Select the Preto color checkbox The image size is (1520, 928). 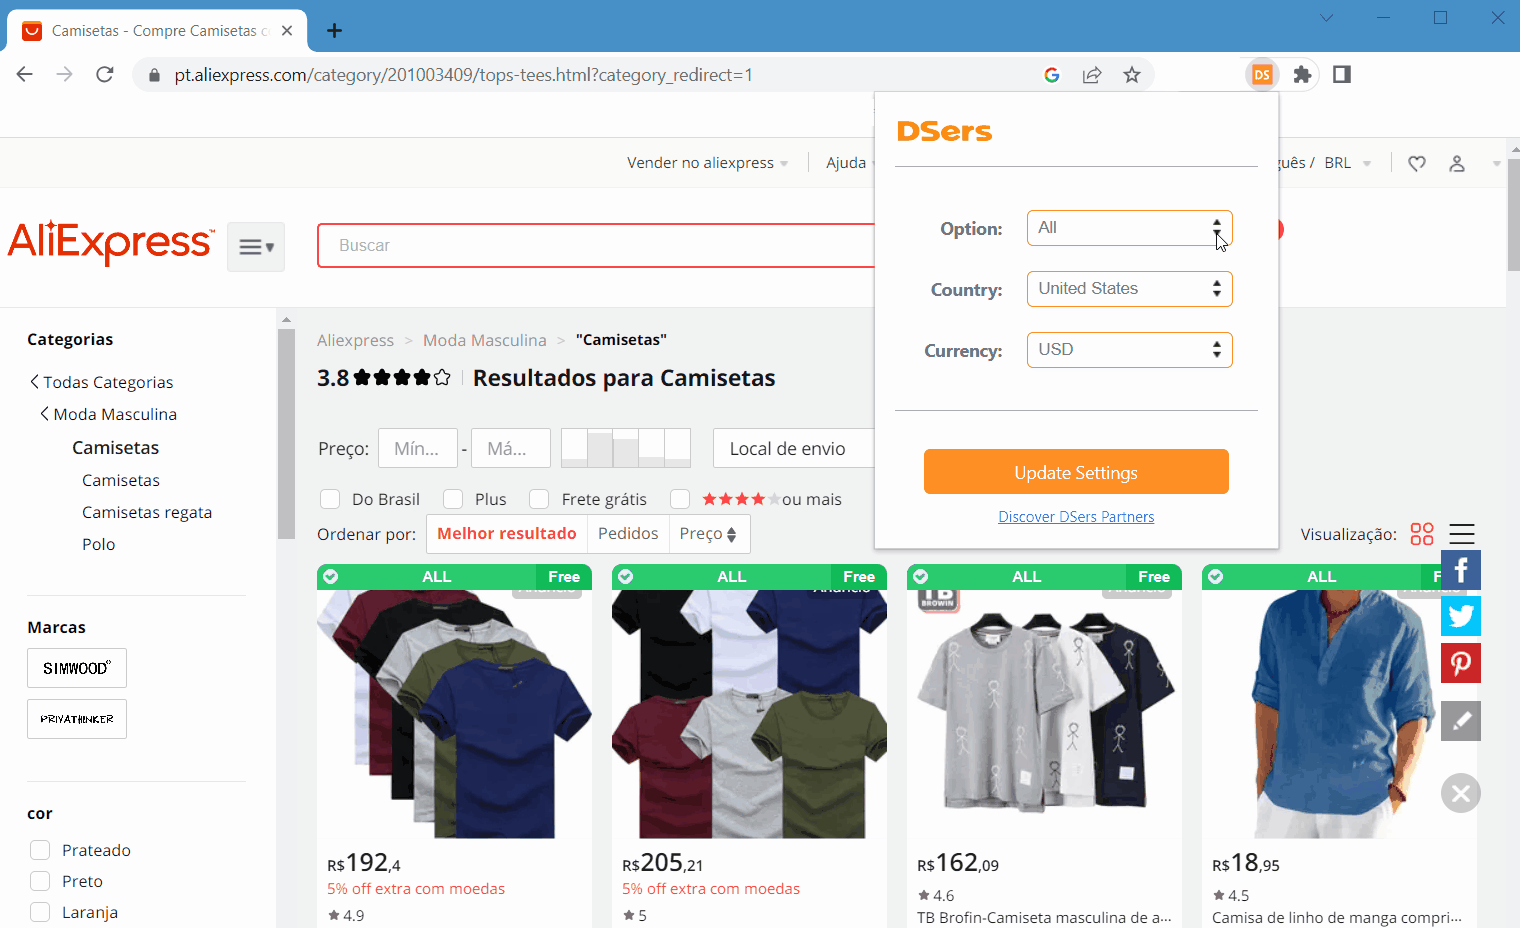tap(40, 881)
